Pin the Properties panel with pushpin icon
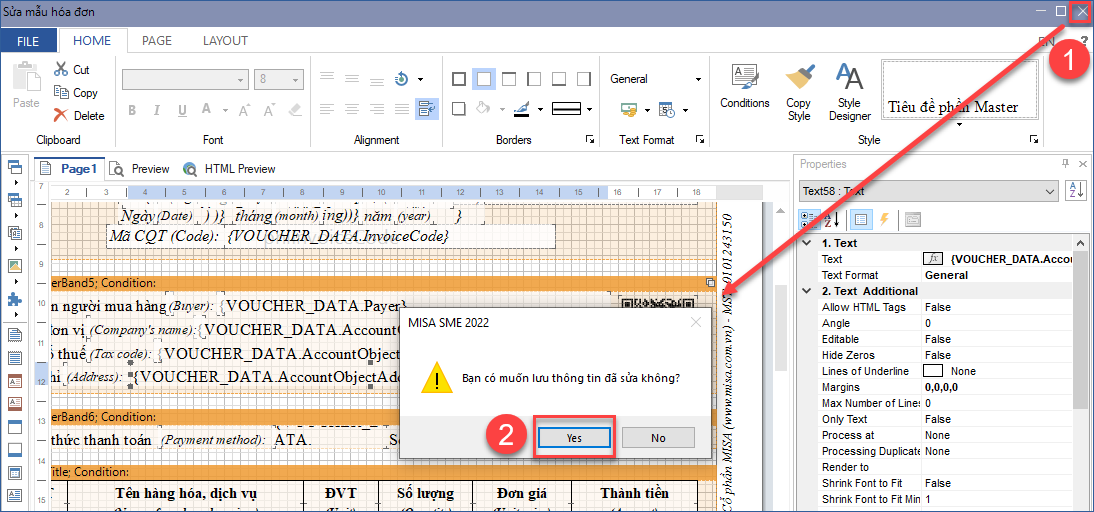This screenshot has width=1094, height=512. coord(1065,164)
